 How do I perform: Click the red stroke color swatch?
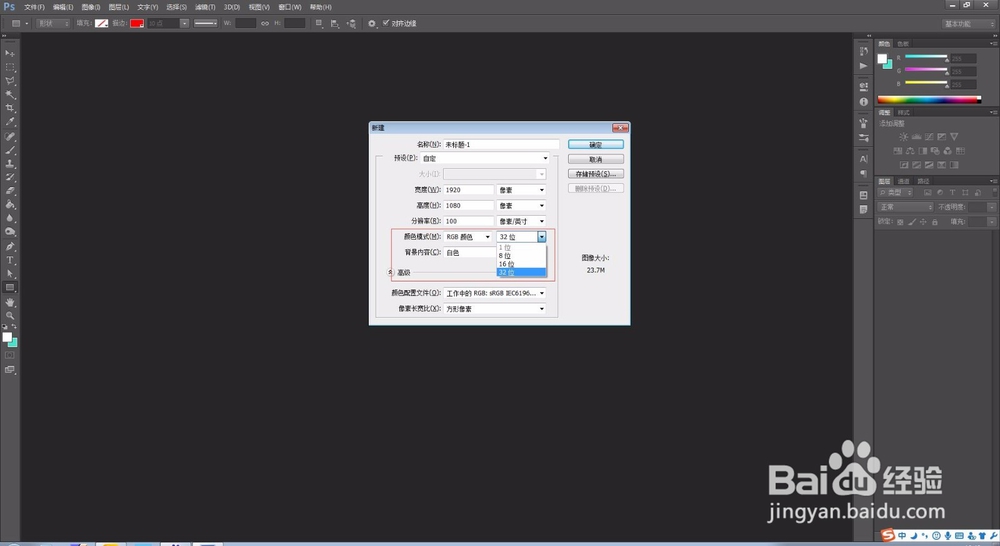tap(137, 24)
